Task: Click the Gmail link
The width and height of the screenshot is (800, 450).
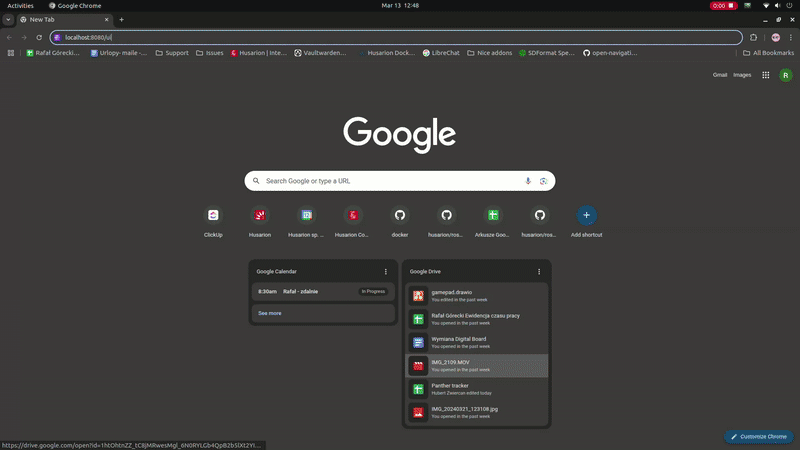Action: tap(720, 75)
